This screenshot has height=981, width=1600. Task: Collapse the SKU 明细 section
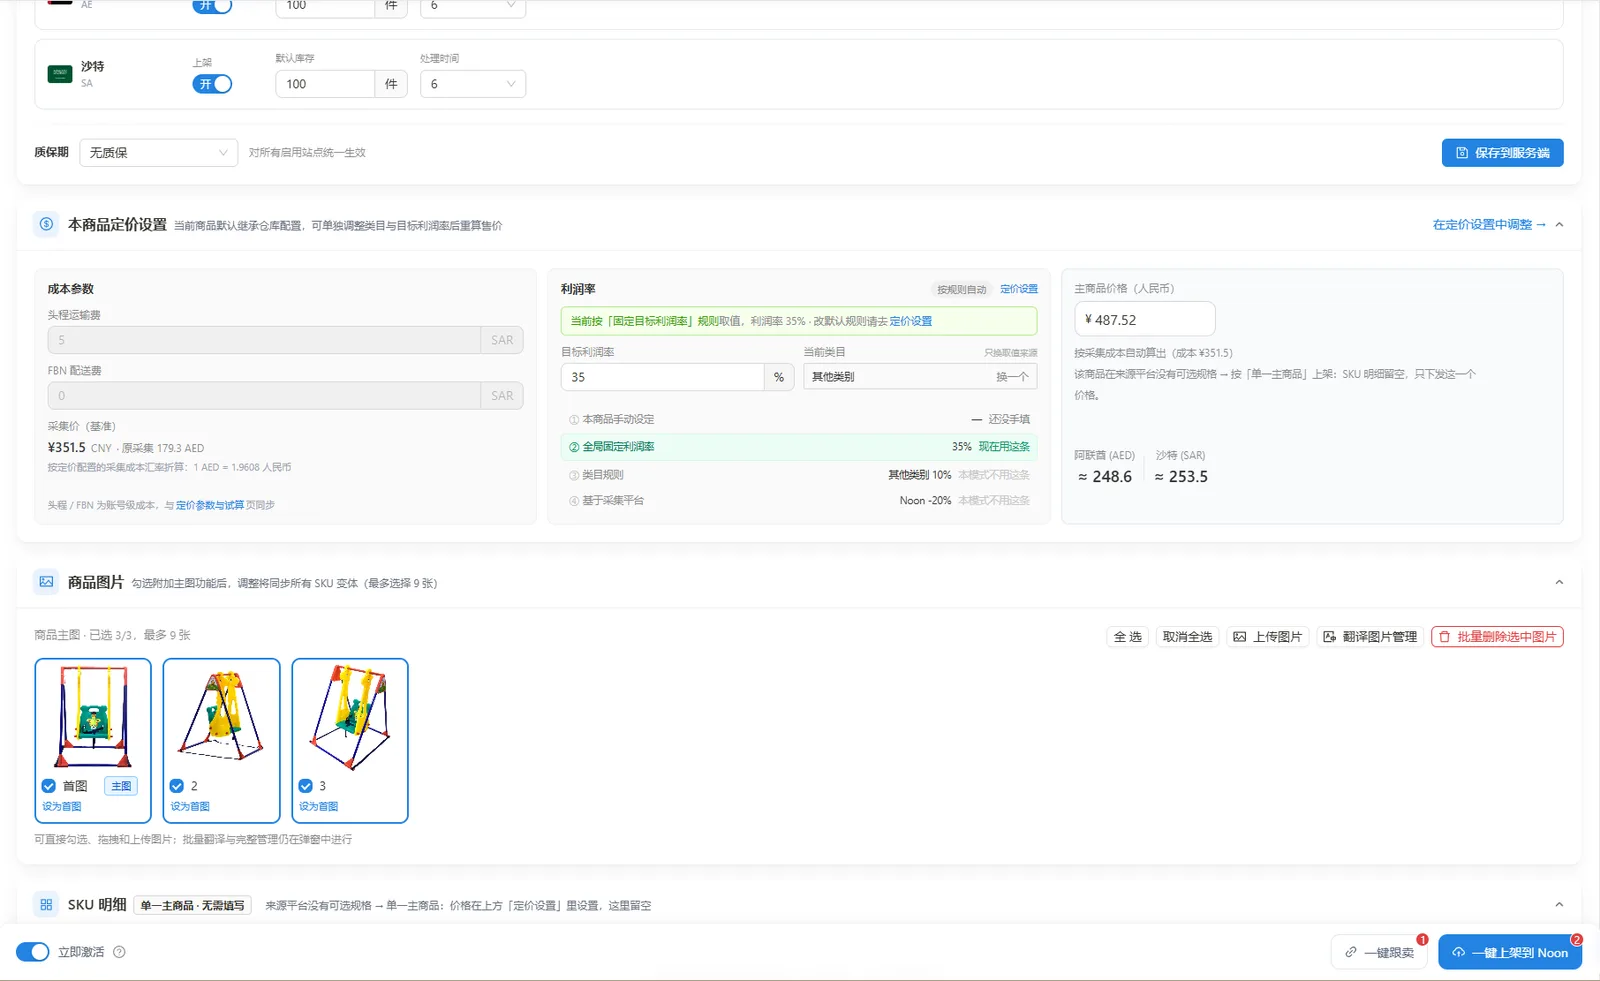pos(1559,905)
